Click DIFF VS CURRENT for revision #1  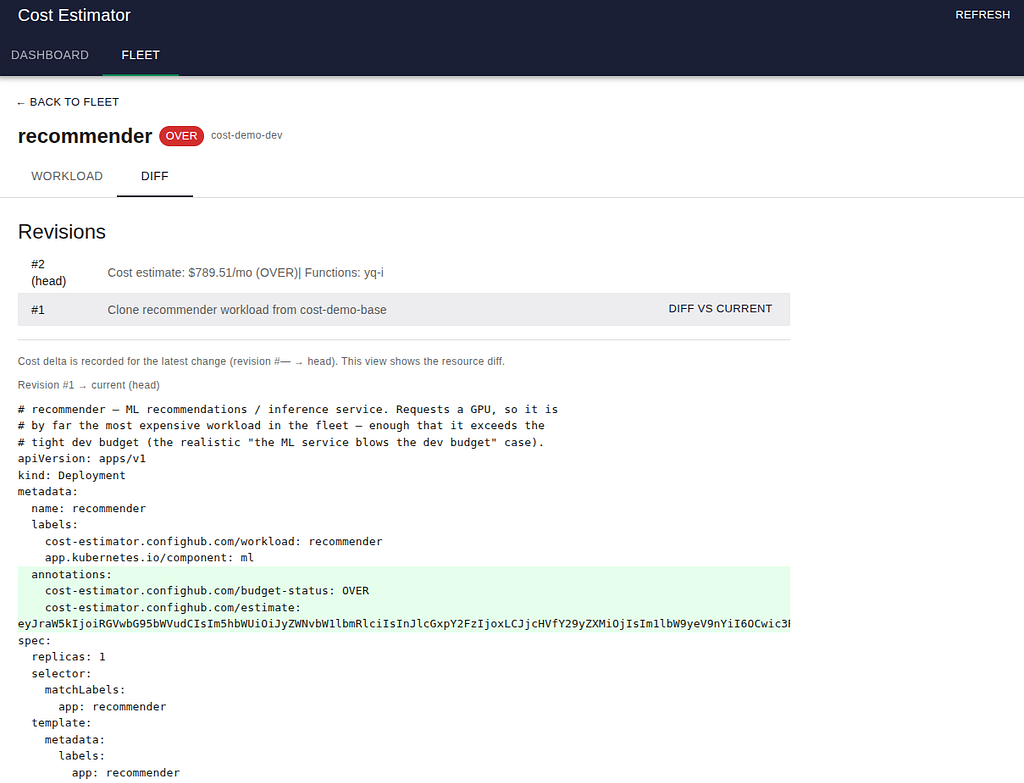[720, 309]
